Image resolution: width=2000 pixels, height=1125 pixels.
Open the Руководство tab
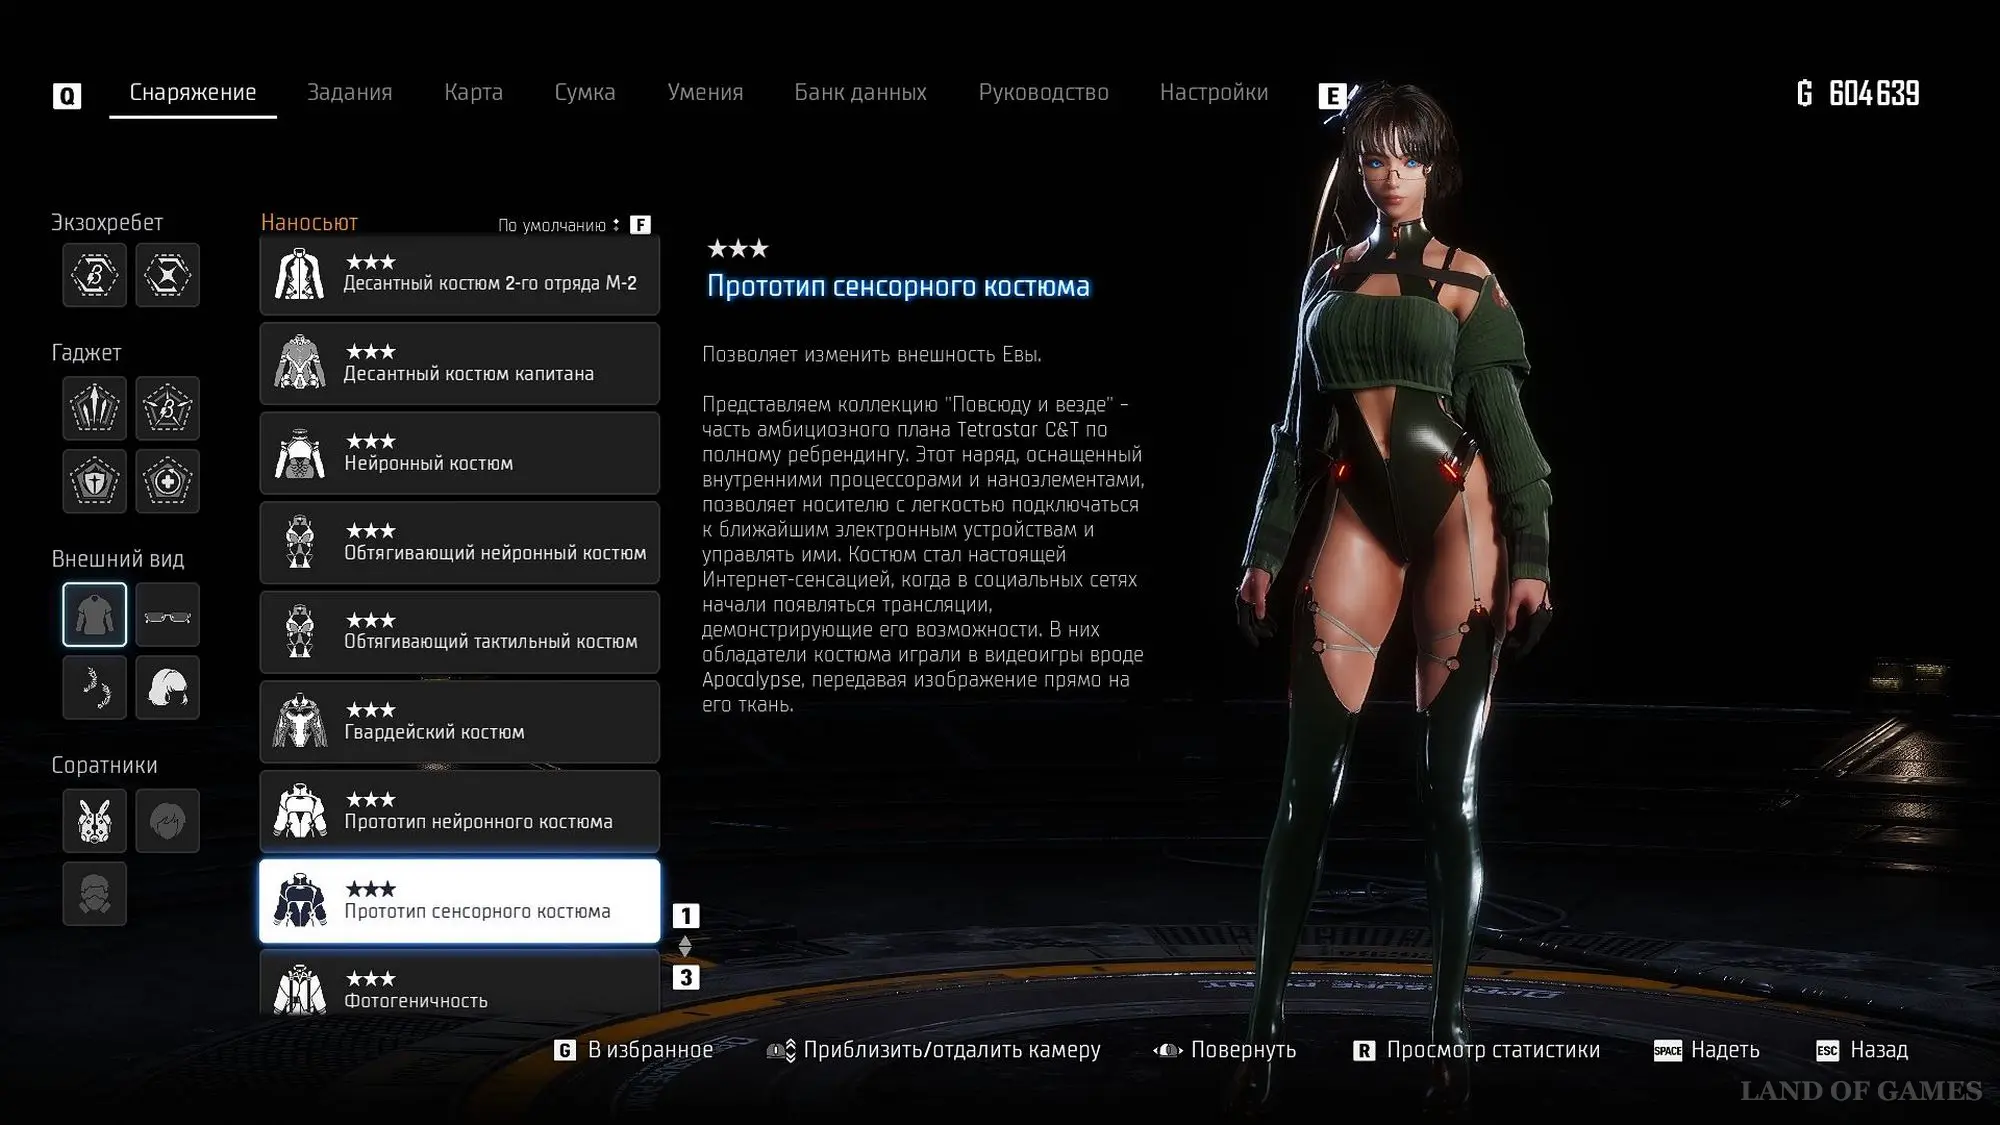pos(1043,93)
